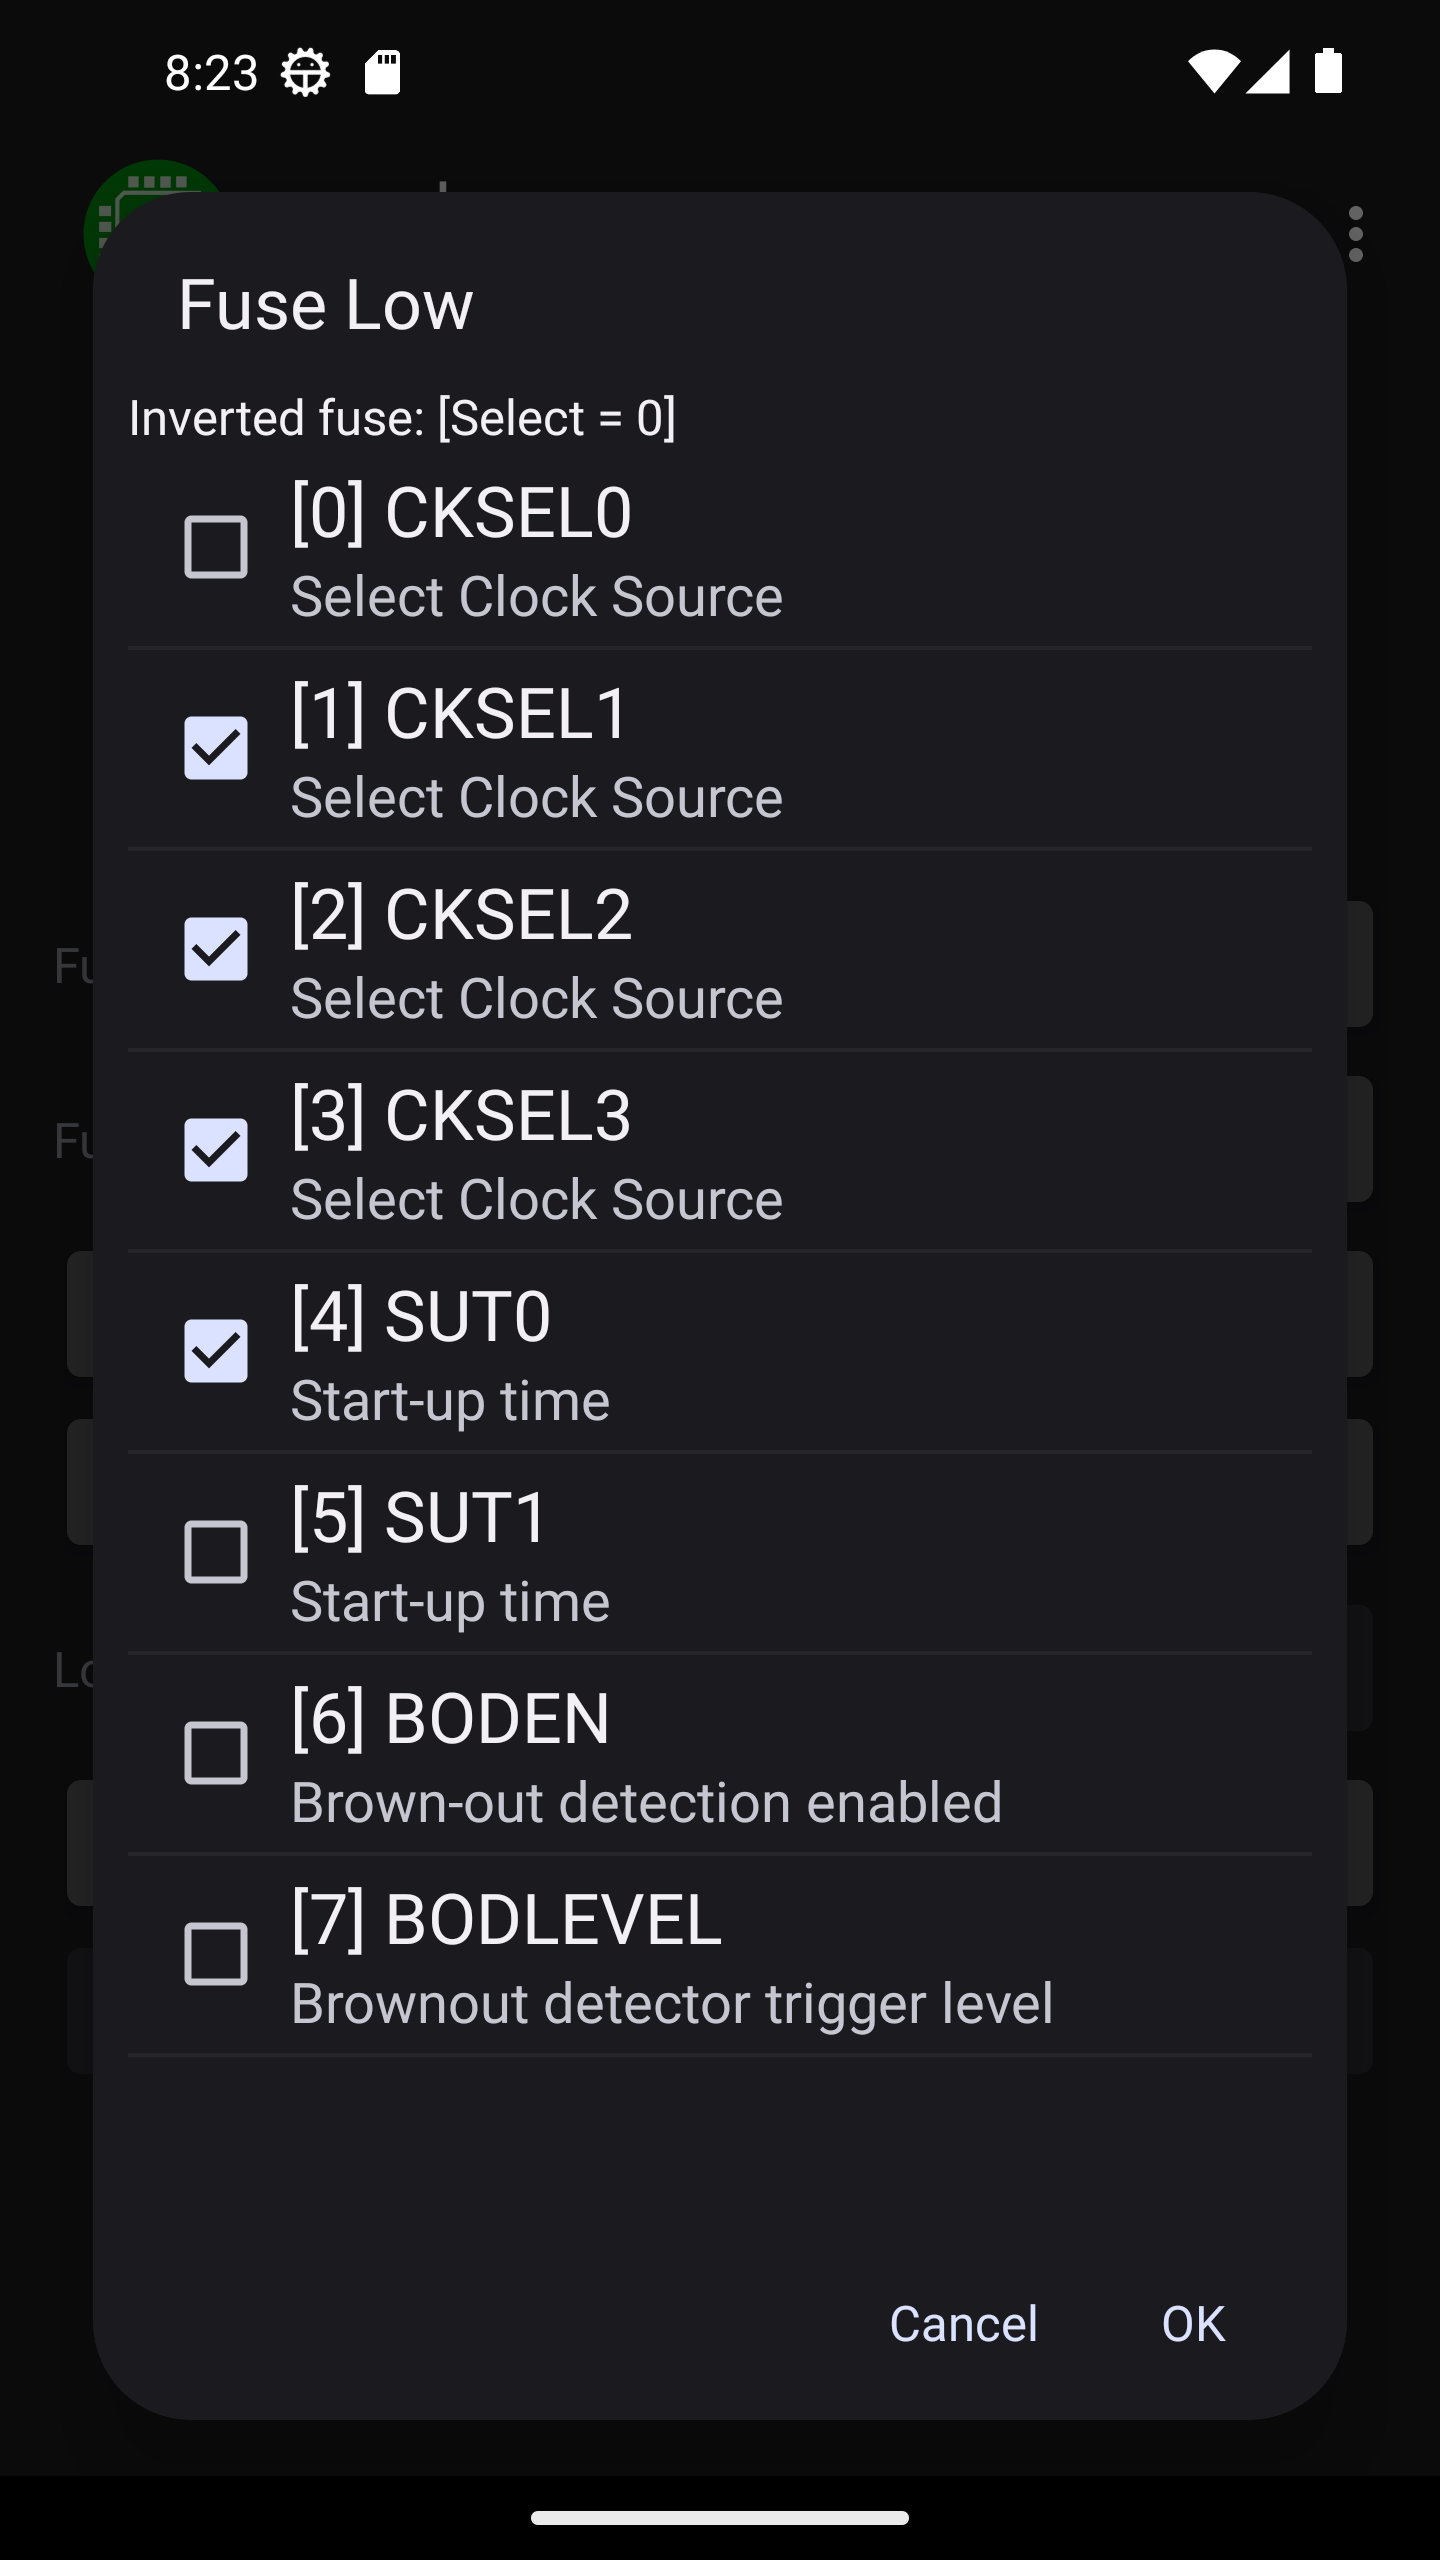1440x2560 pixels.
Task: Tap Cancel in the Fuse Low dialog
Action: [964, 2324]
